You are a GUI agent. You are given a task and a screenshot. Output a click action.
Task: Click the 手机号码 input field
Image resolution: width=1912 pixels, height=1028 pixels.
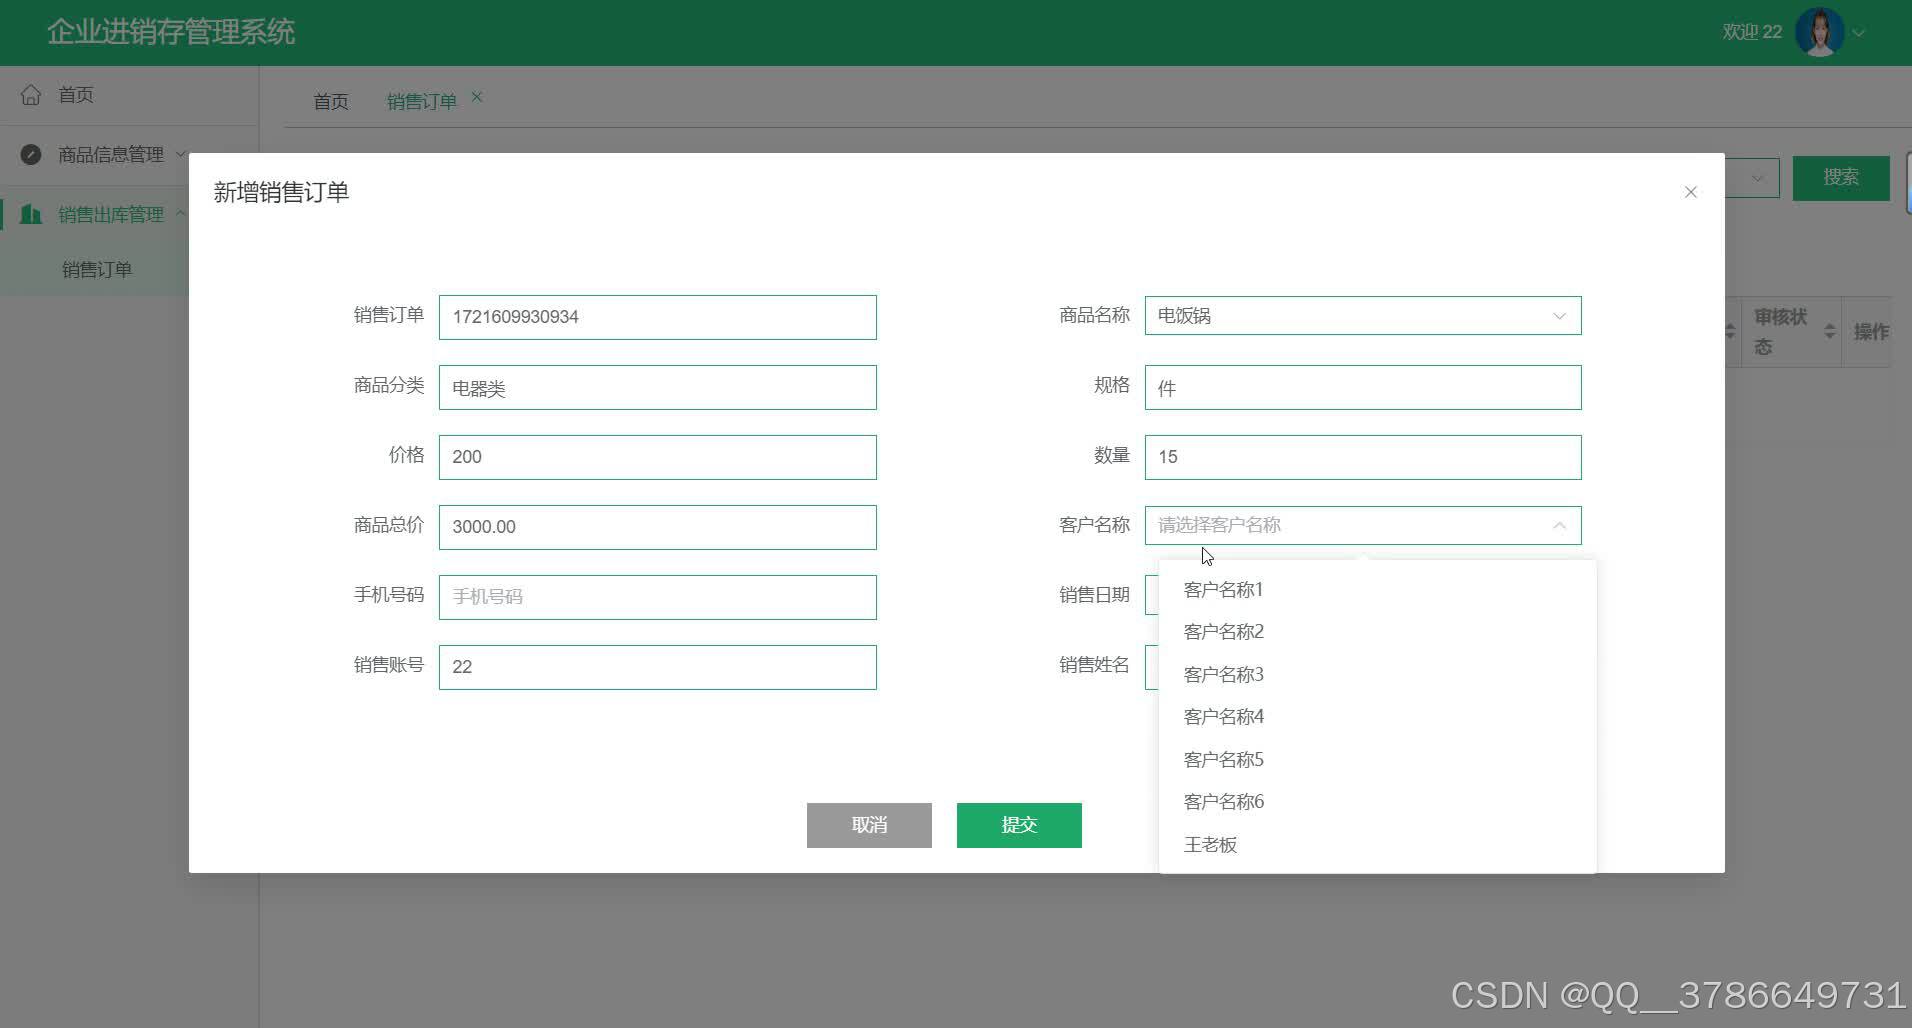[x=658, y=597]
